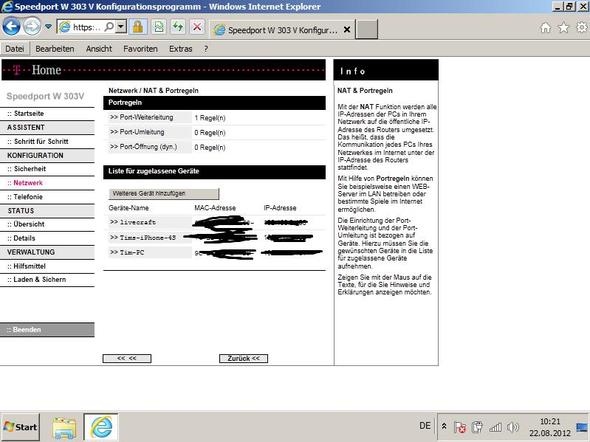The height and width of the screenshot is (442, 590).
Task: Refresh the page with green arrows
Action: pyautogui.click(x=178, y=27)
